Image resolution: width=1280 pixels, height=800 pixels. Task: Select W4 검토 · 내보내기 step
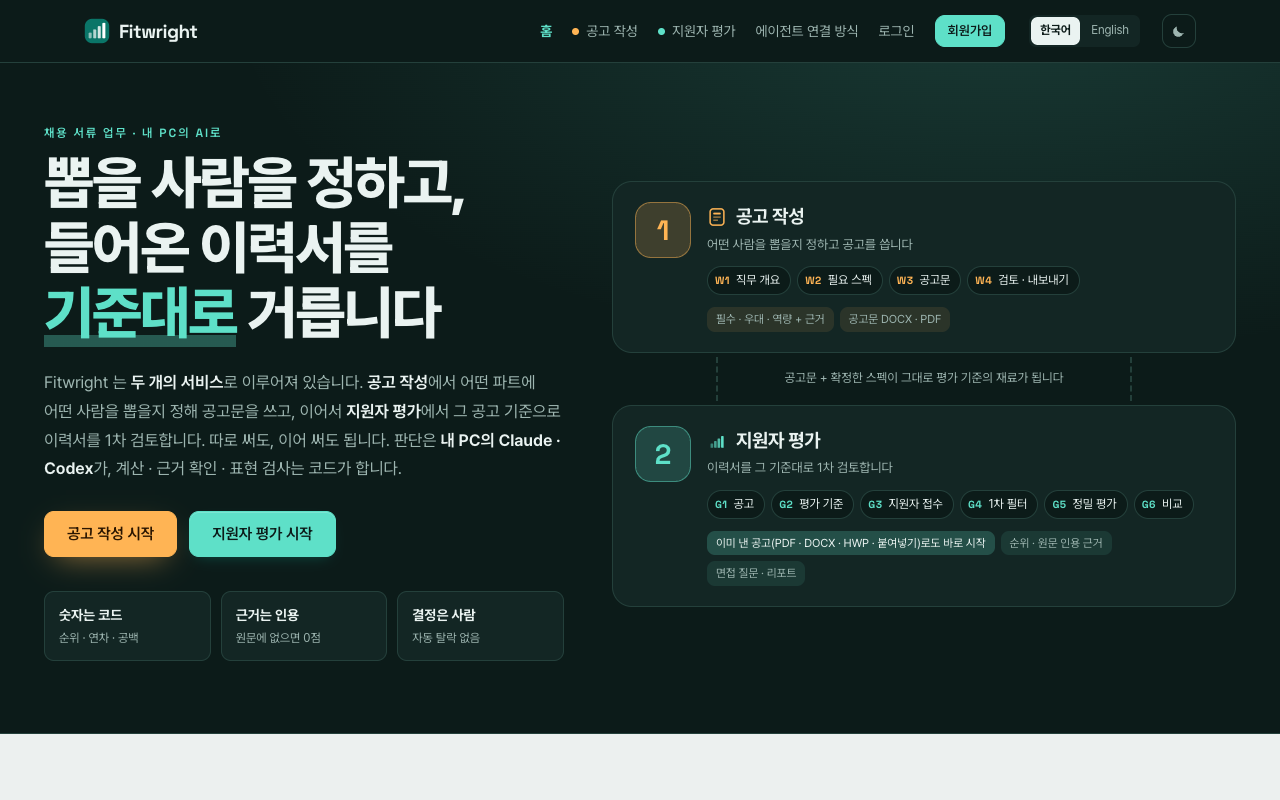1023,281
